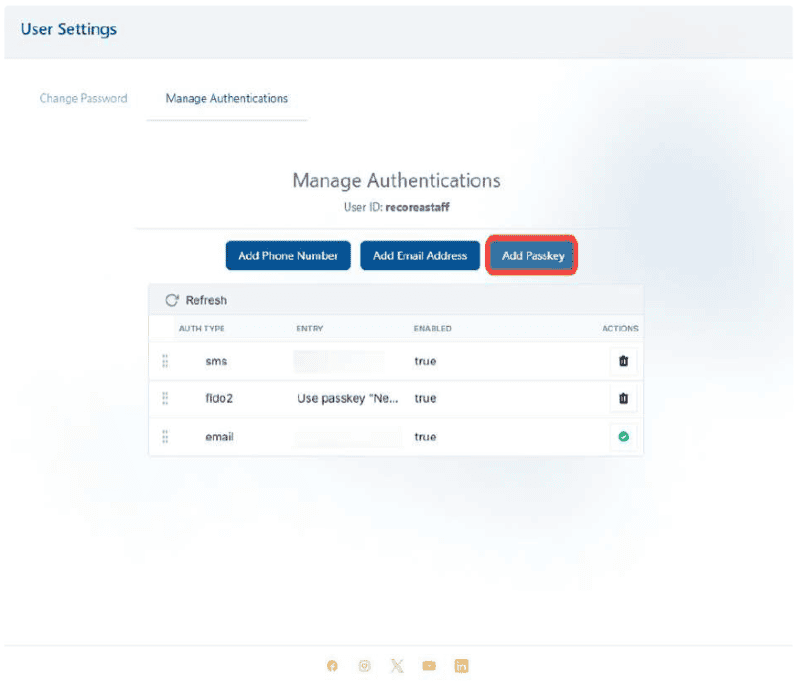Image resolution: width=800 pixels, height=686 pixels.
Task: Click the drag handle on sms row
Action: tap(165, 361)
